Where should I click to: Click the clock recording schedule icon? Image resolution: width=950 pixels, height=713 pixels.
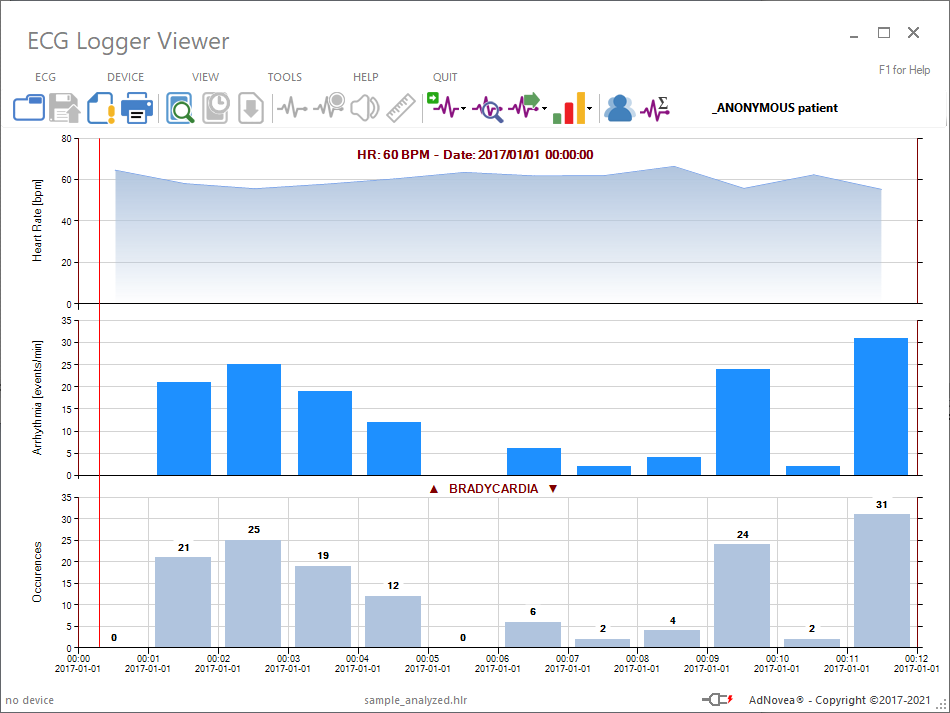216,108
